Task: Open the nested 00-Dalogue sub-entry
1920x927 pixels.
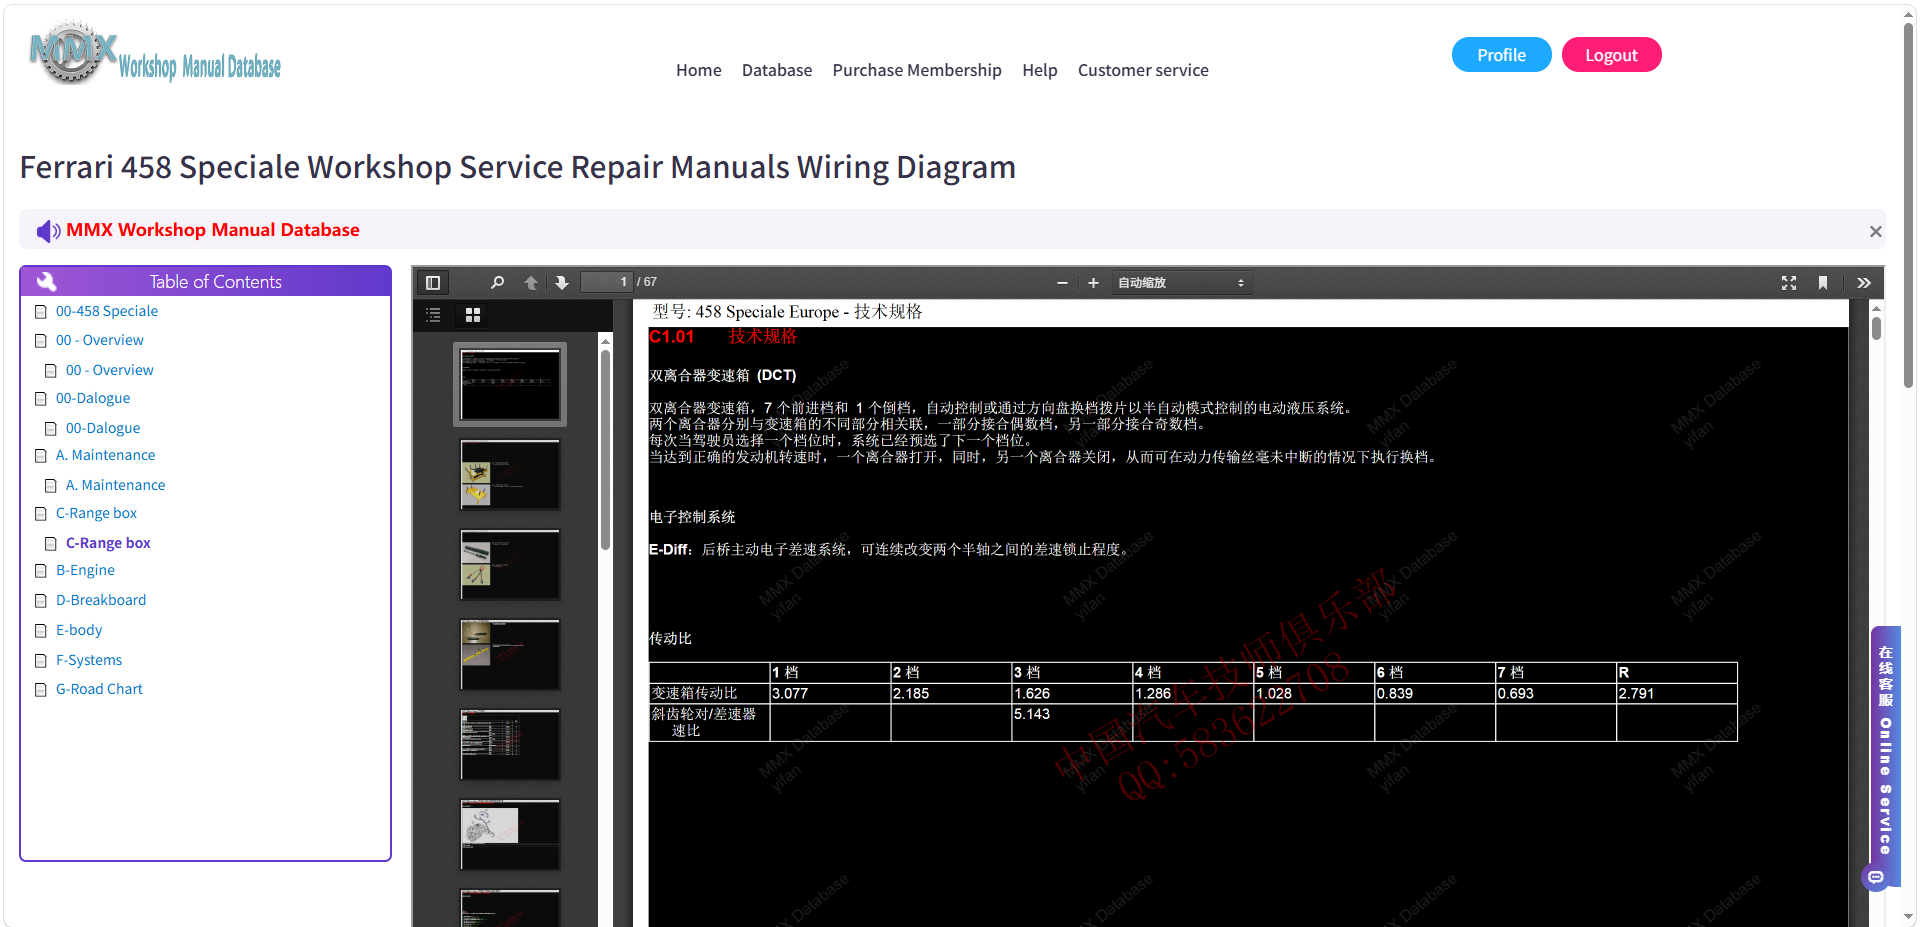Action: click(103, 428)
